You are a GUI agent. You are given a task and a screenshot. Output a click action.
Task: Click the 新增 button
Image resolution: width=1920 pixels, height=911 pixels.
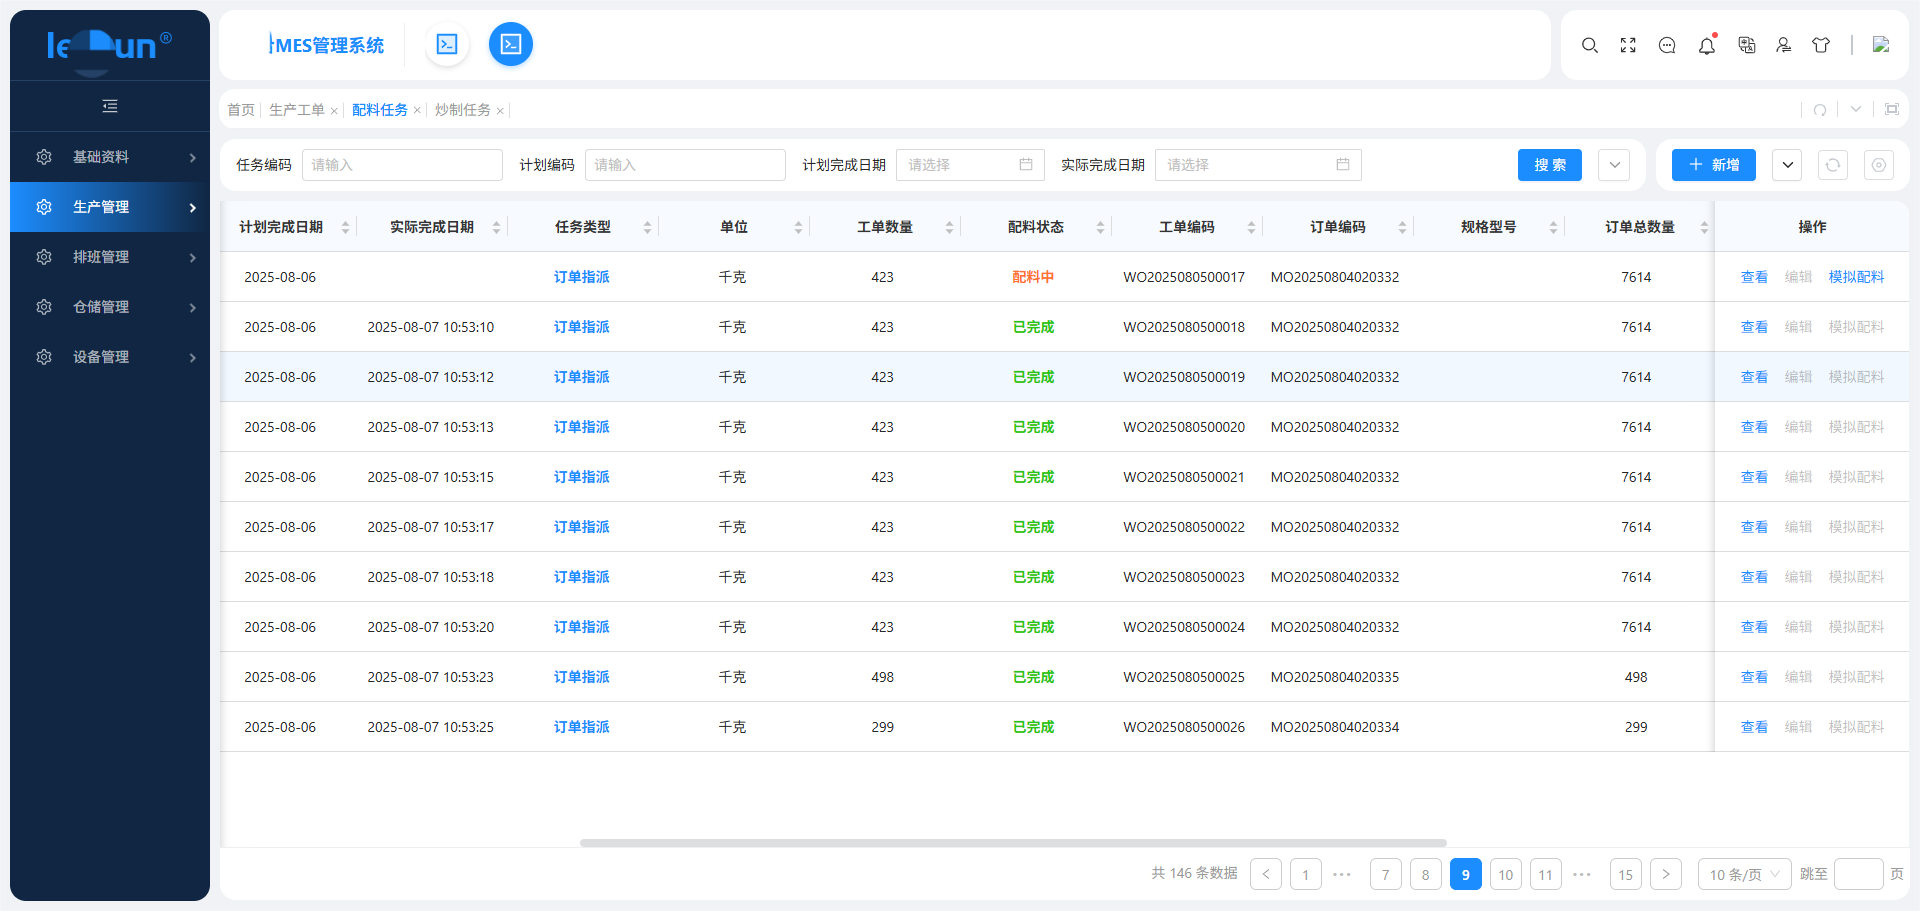coord(1714,165)
